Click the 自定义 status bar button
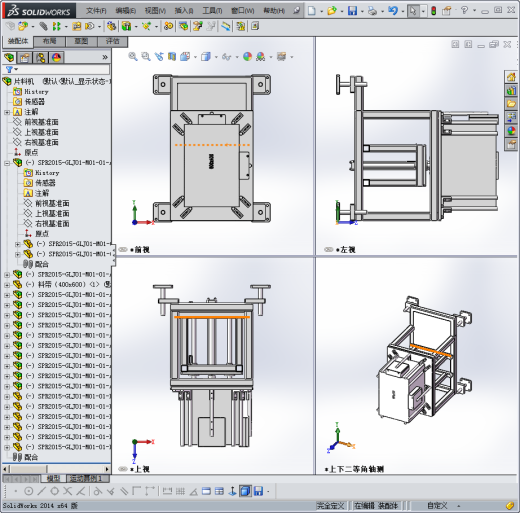The image size is (520, 513). [437, 506]
